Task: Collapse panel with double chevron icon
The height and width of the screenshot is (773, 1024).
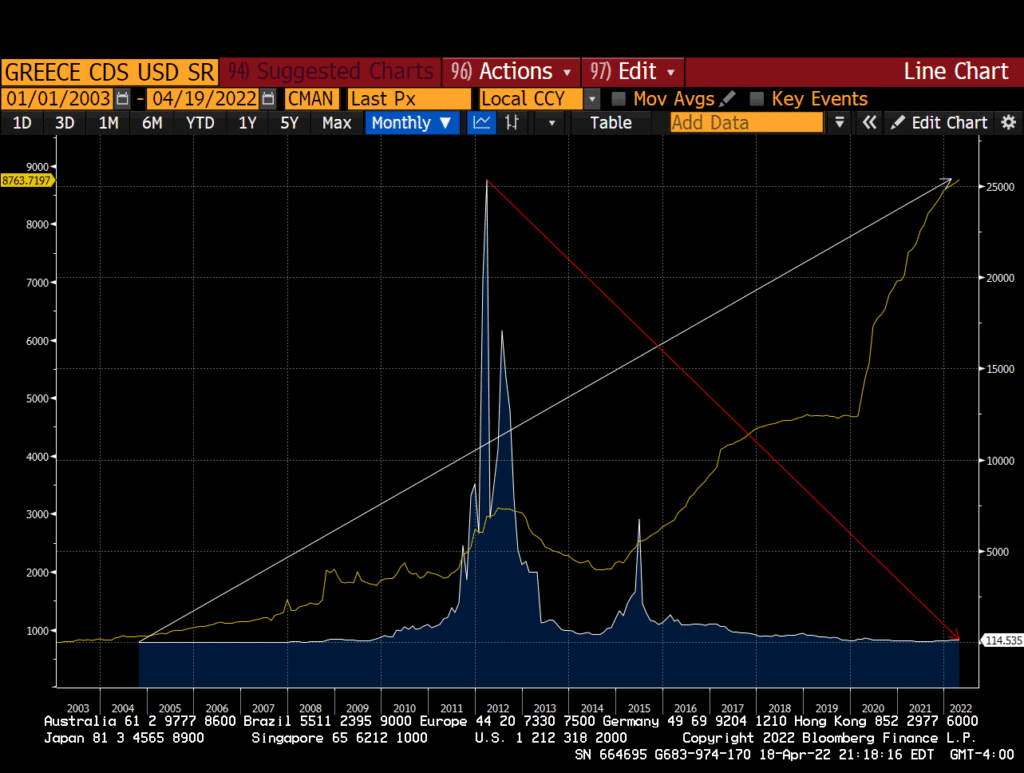Action: click(869, 123)
